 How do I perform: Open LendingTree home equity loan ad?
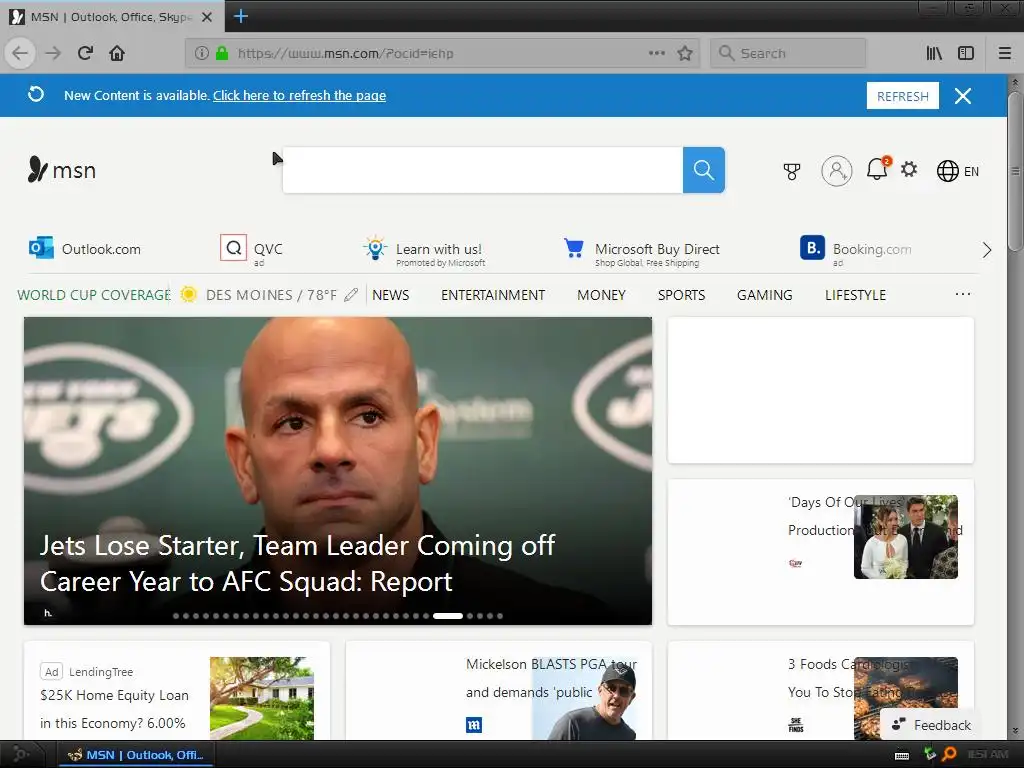[x=114, y=709]
